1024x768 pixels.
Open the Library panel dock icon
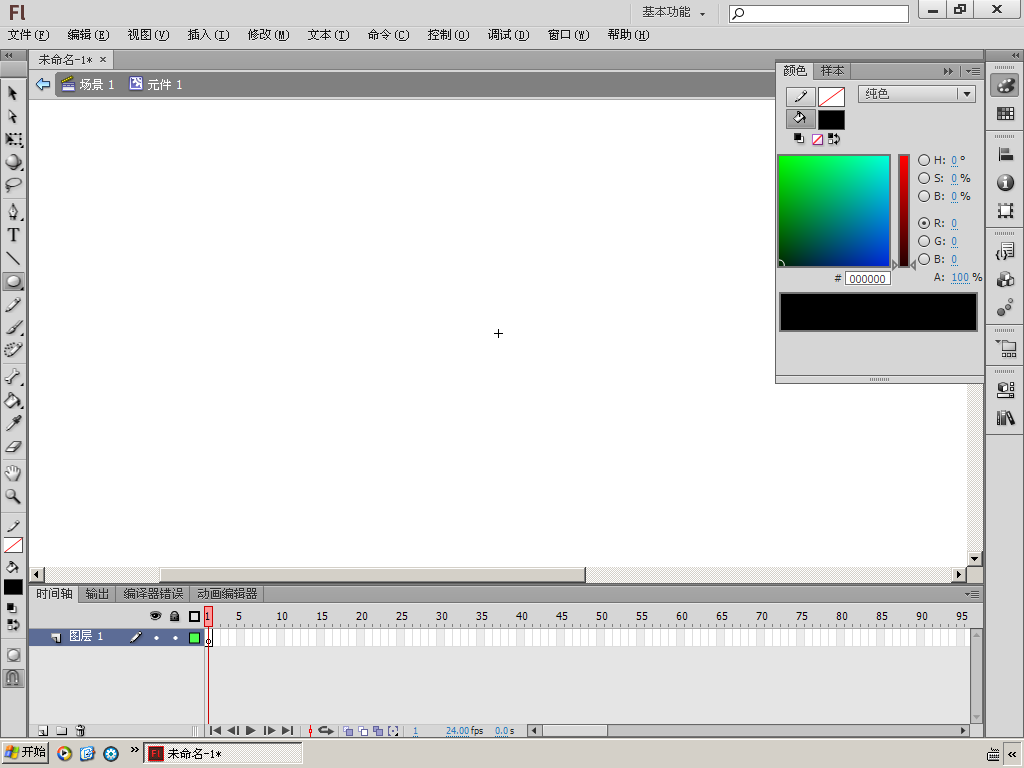pos(1005,418)
